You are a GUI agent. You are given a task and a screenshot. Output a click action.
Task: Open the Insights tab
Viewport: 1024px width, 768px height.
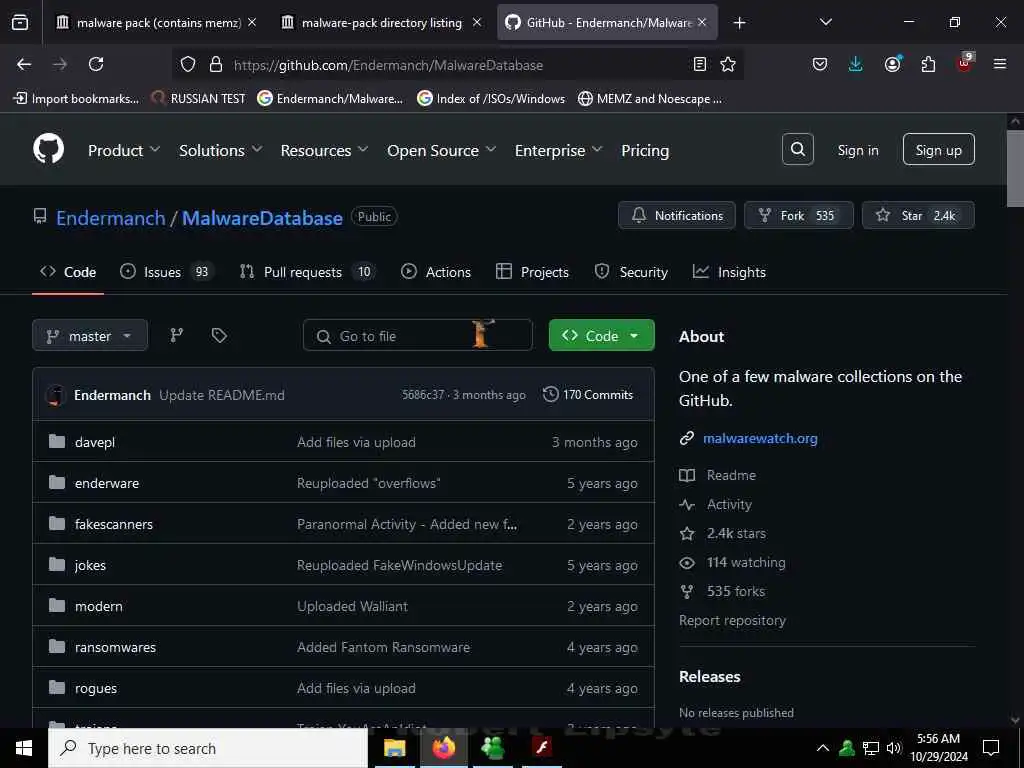pos(729,272)
